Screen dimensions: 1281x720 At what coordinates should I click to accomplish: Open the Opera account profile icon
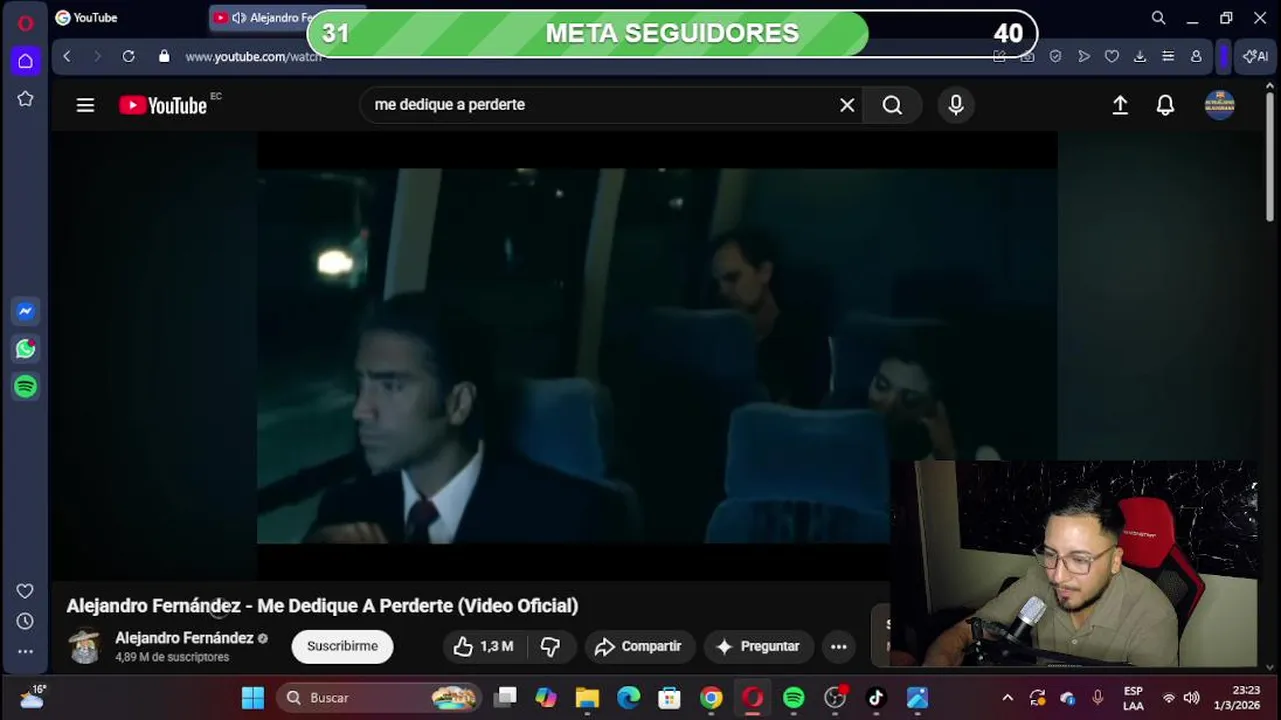pos(1196,57)
